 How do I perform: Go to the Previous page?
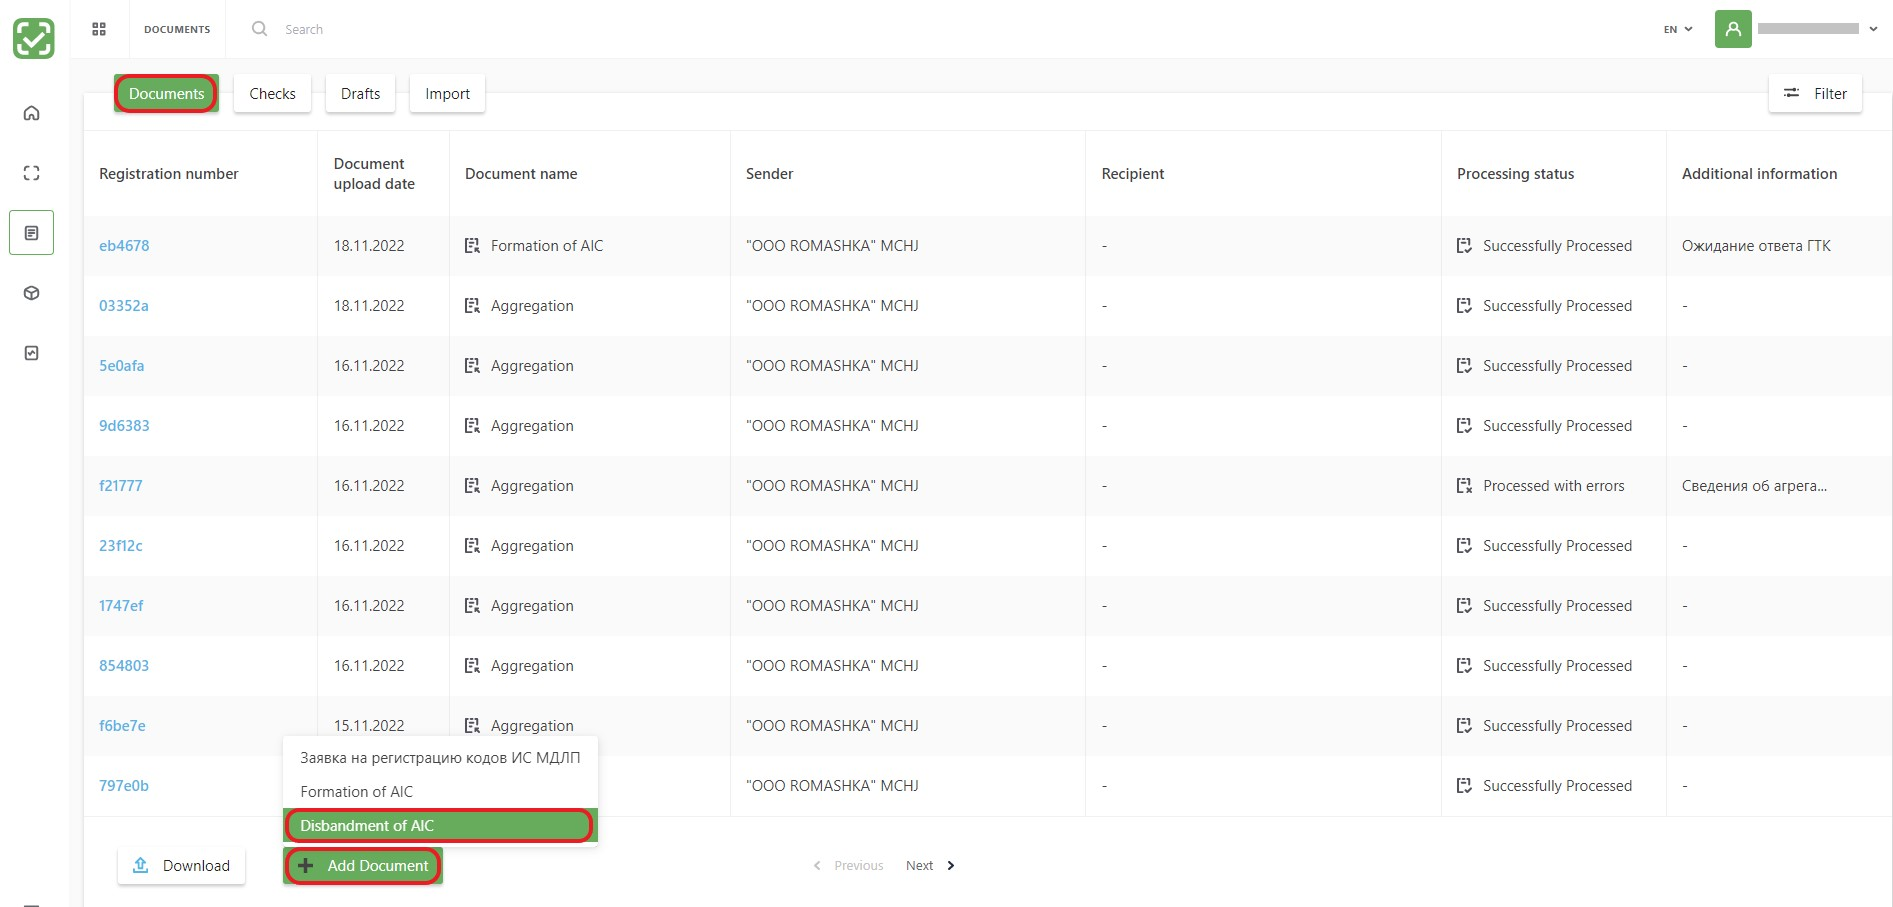click(848, 866)
